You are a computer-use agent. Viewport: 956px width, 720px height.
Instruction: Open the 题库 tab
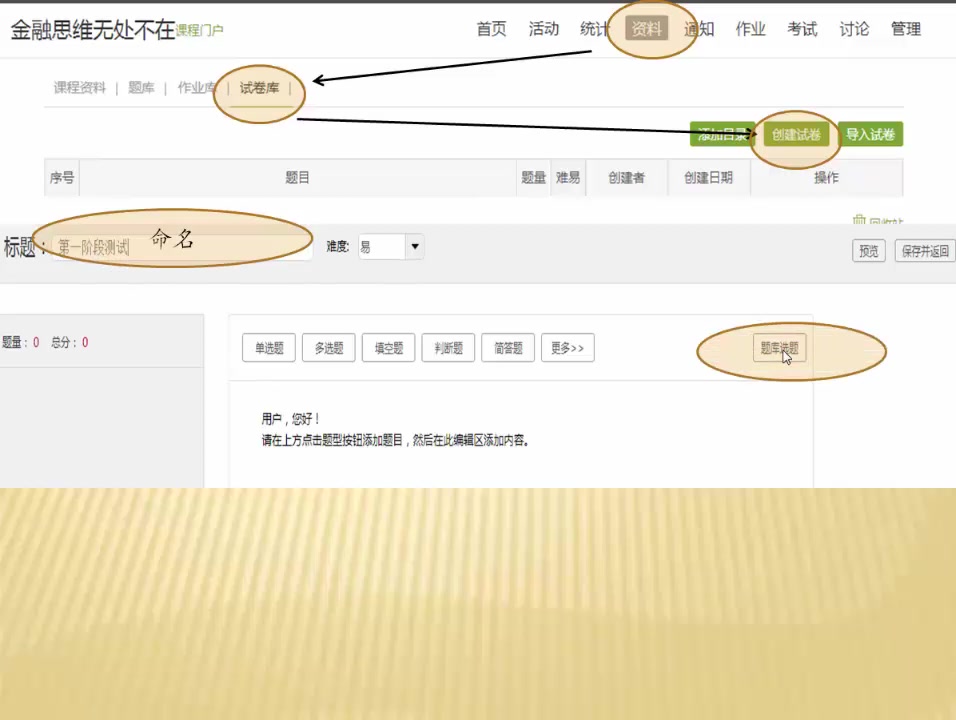(x=141, y=88)
